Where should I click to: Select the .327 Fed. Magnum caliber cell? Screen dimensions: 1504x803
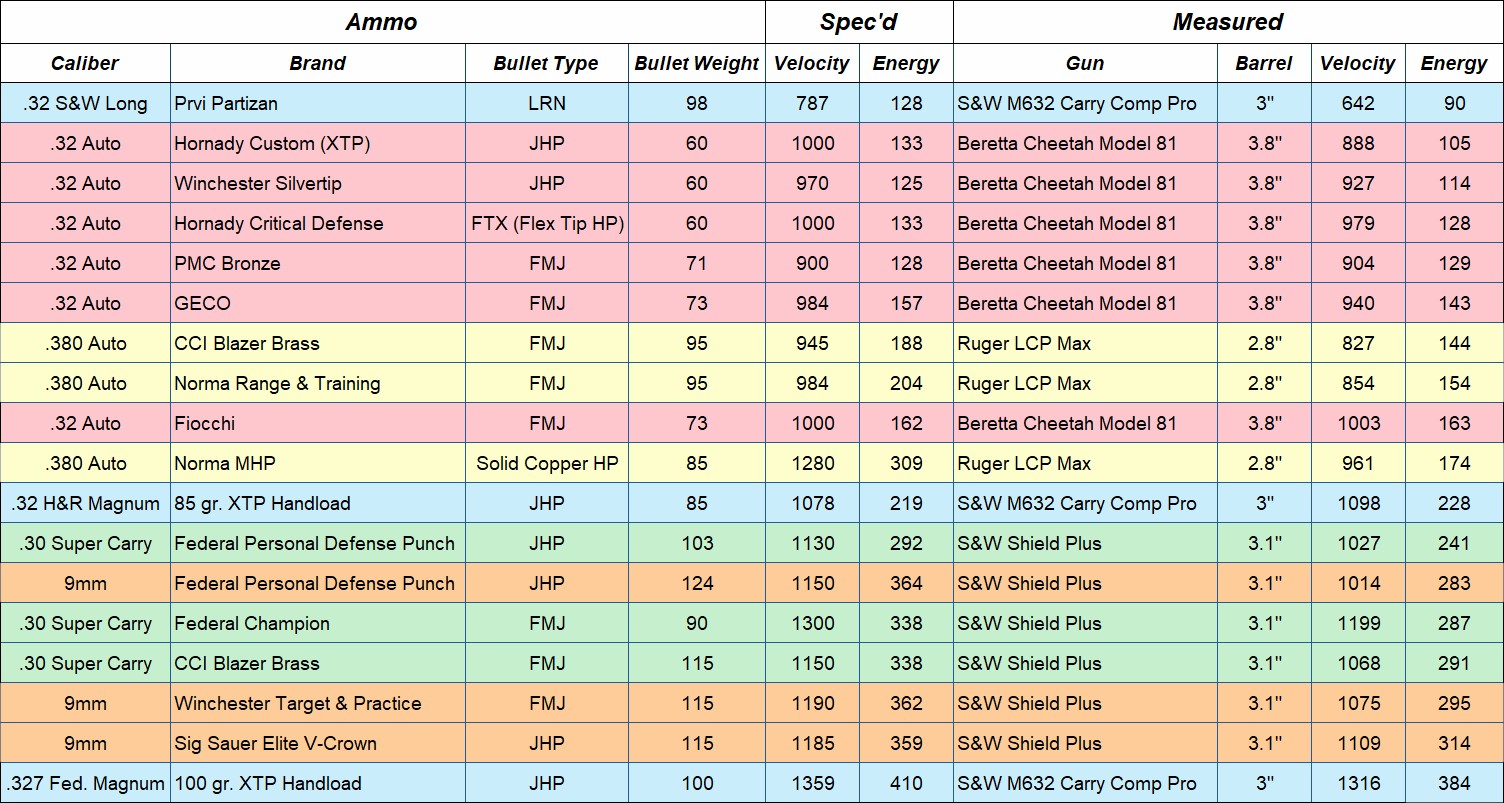pyautogui.click(x=85, y=783)
